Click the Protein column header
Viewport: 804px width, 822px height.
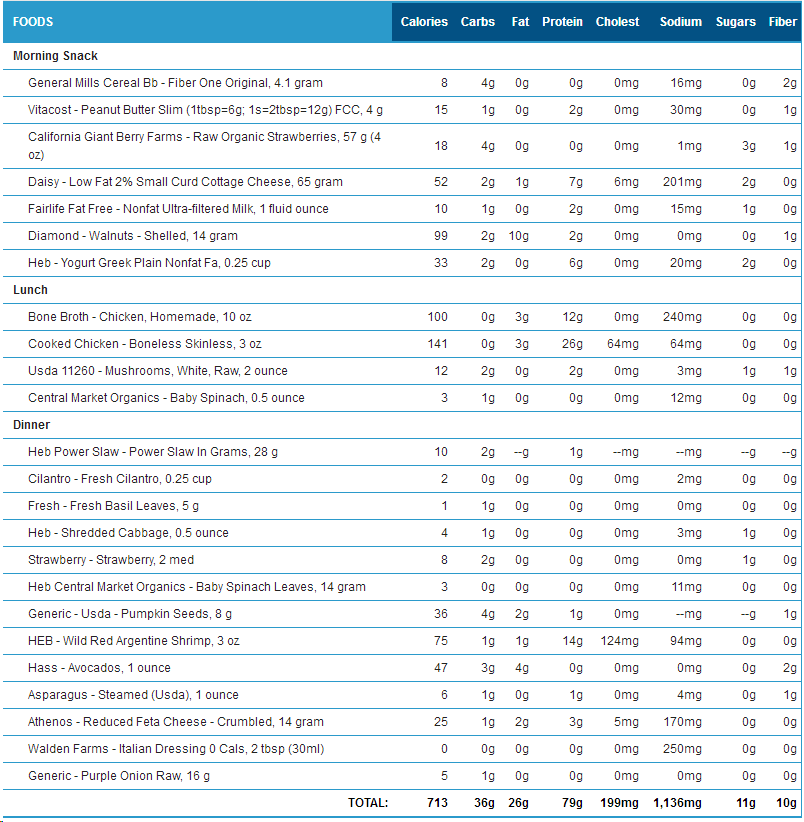(562, 22)
